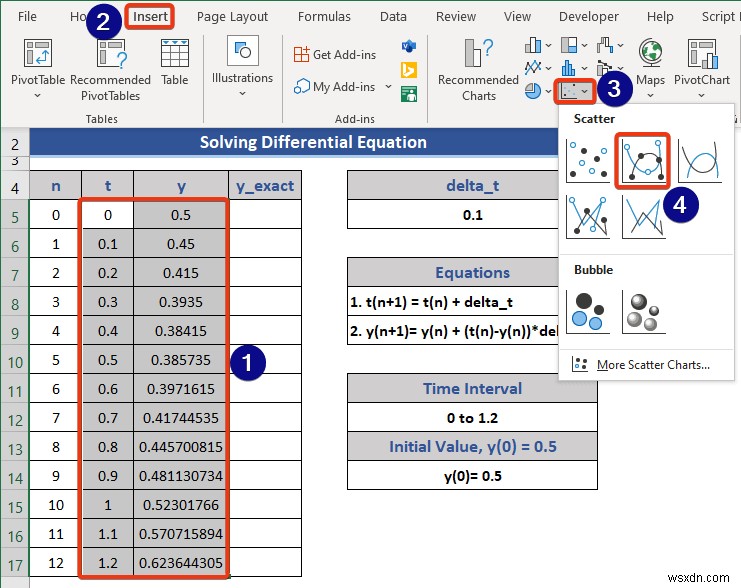Select Scatter with Straight Lines and Markers
The width and height of the screenshot is (741, 588).
pos(587,217)
